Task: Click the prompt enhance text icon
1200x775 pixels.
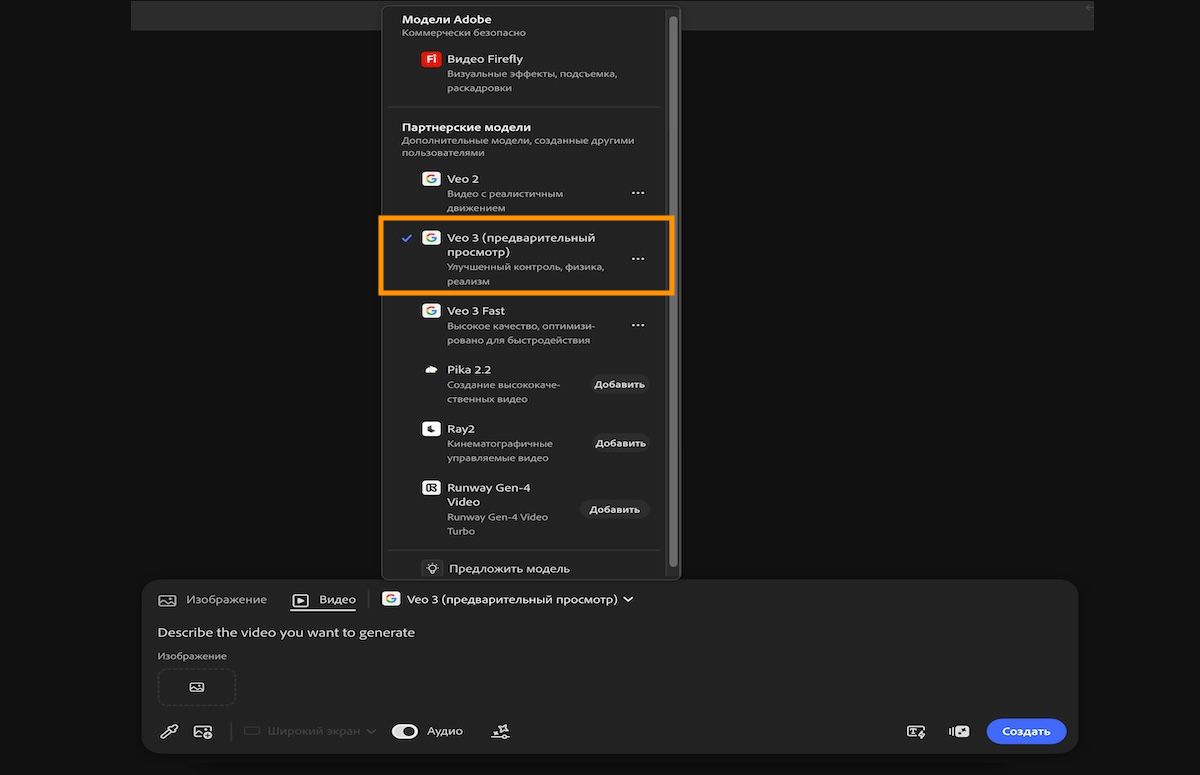Action: [916, 732]
